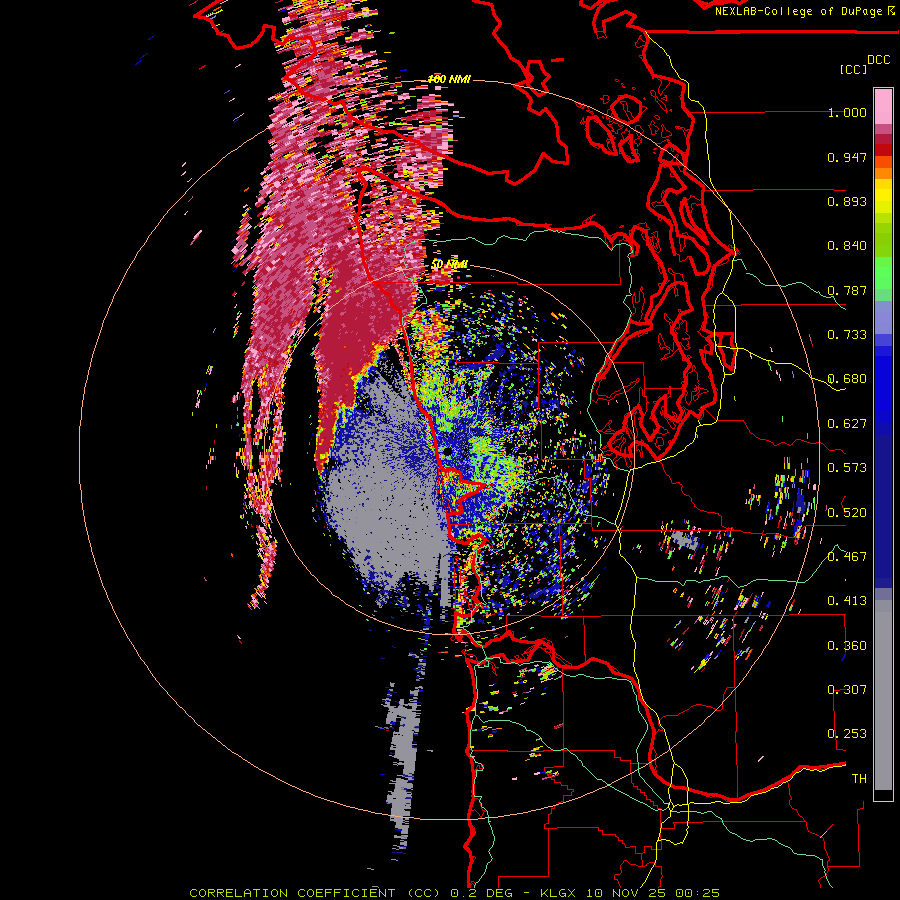Viewport: 900px width, 900px height.
Task: Select the crimson red swatch on the color bar
Action: [883, 139]
